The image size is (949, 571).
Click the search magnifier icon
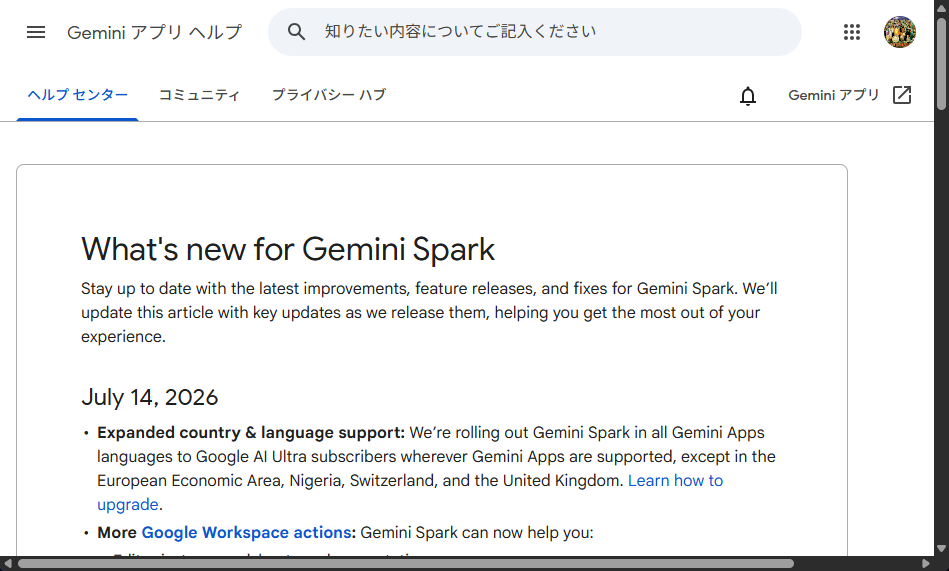tap(296, 31)
